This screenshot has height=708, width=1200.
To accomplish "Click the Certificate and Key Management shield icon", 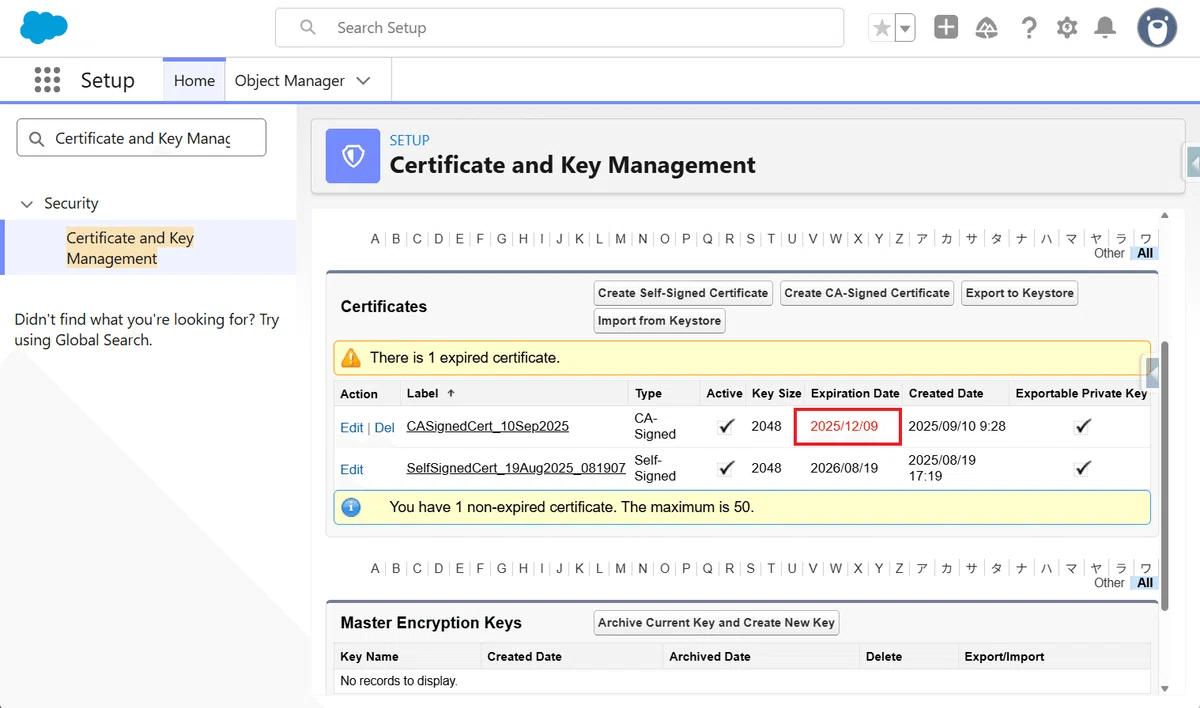I will pyautogui.click(x=353, y=155).
